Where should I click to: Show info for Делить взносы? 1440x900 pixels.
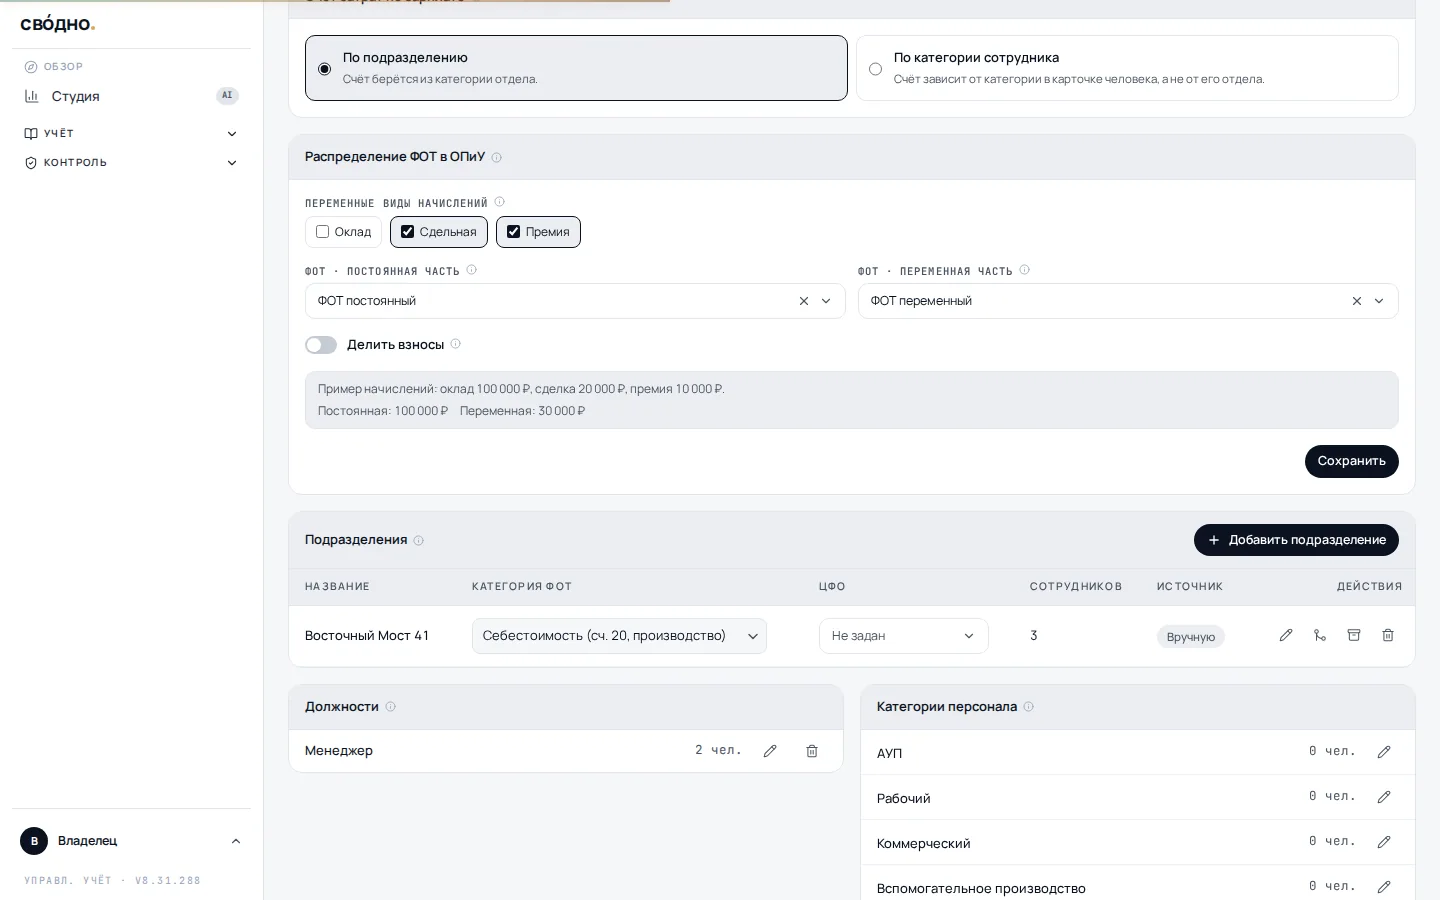(456, 344)
